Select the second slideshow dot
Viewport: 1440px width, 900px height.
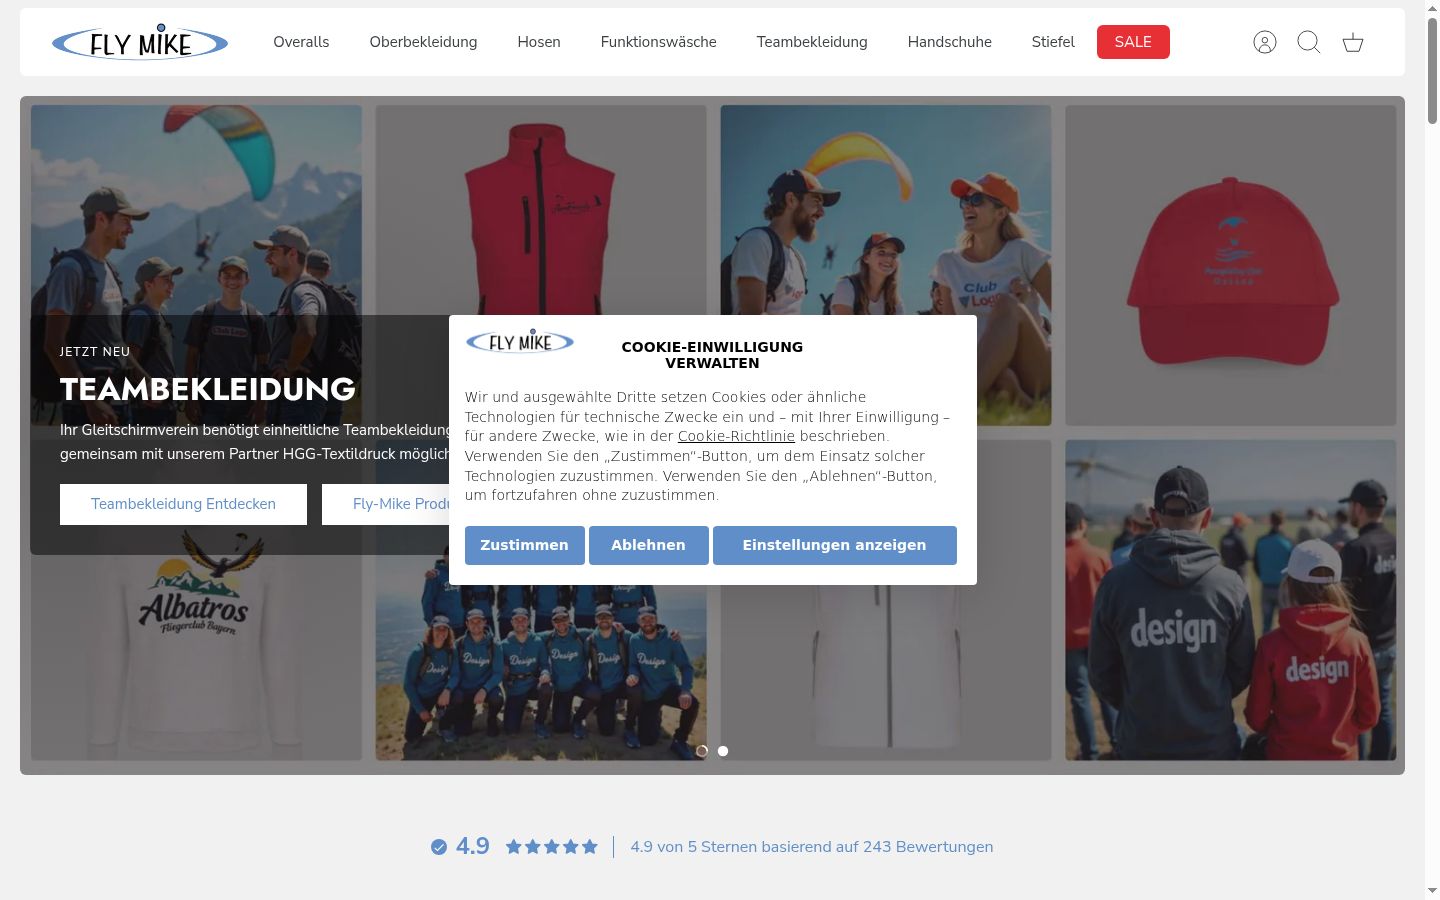pos(723,751)
